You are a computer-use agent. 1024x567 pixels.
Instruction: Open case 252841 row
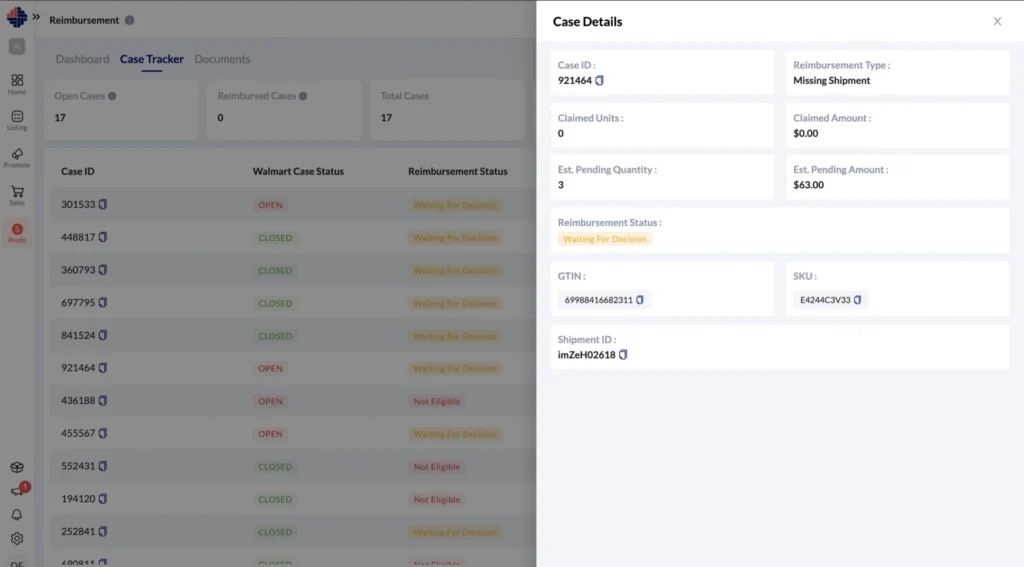tap(293, 531)
